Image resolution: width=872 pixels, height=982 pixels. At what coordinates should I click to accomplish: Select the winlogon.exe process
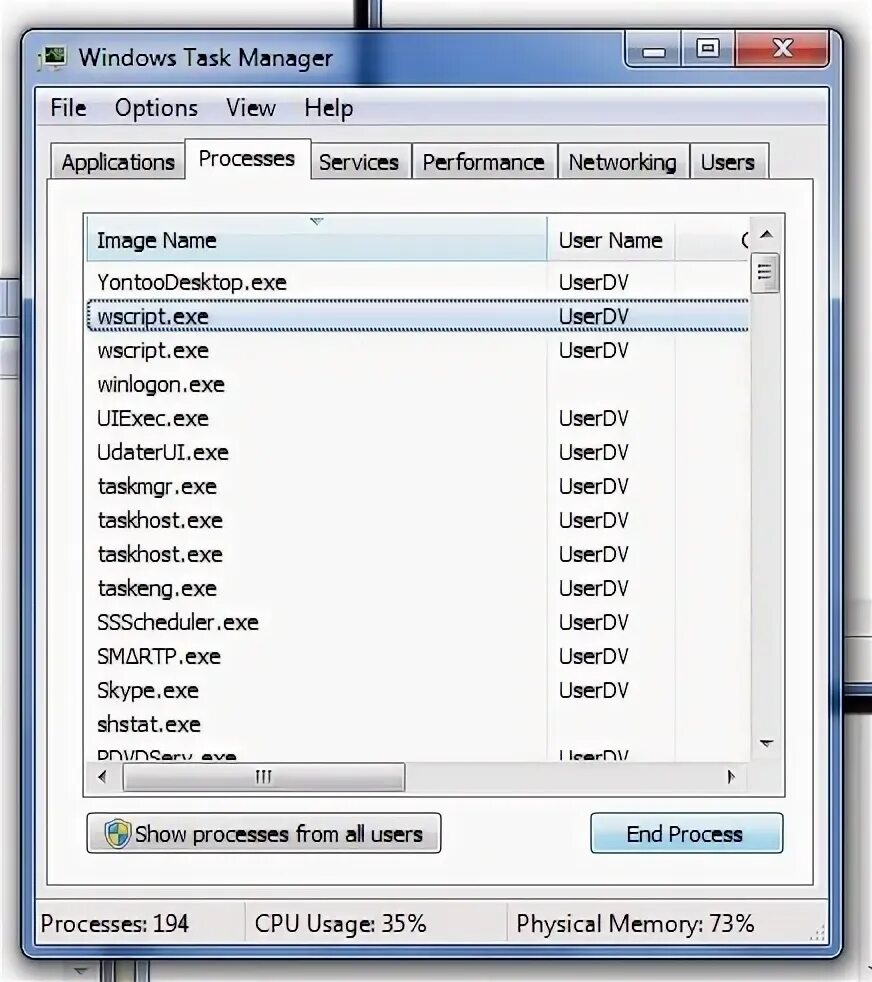(x=418, y=385)
